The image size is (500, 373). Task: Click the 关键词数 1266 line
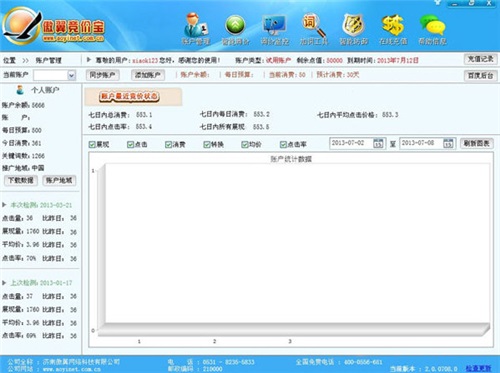[23, 156]
